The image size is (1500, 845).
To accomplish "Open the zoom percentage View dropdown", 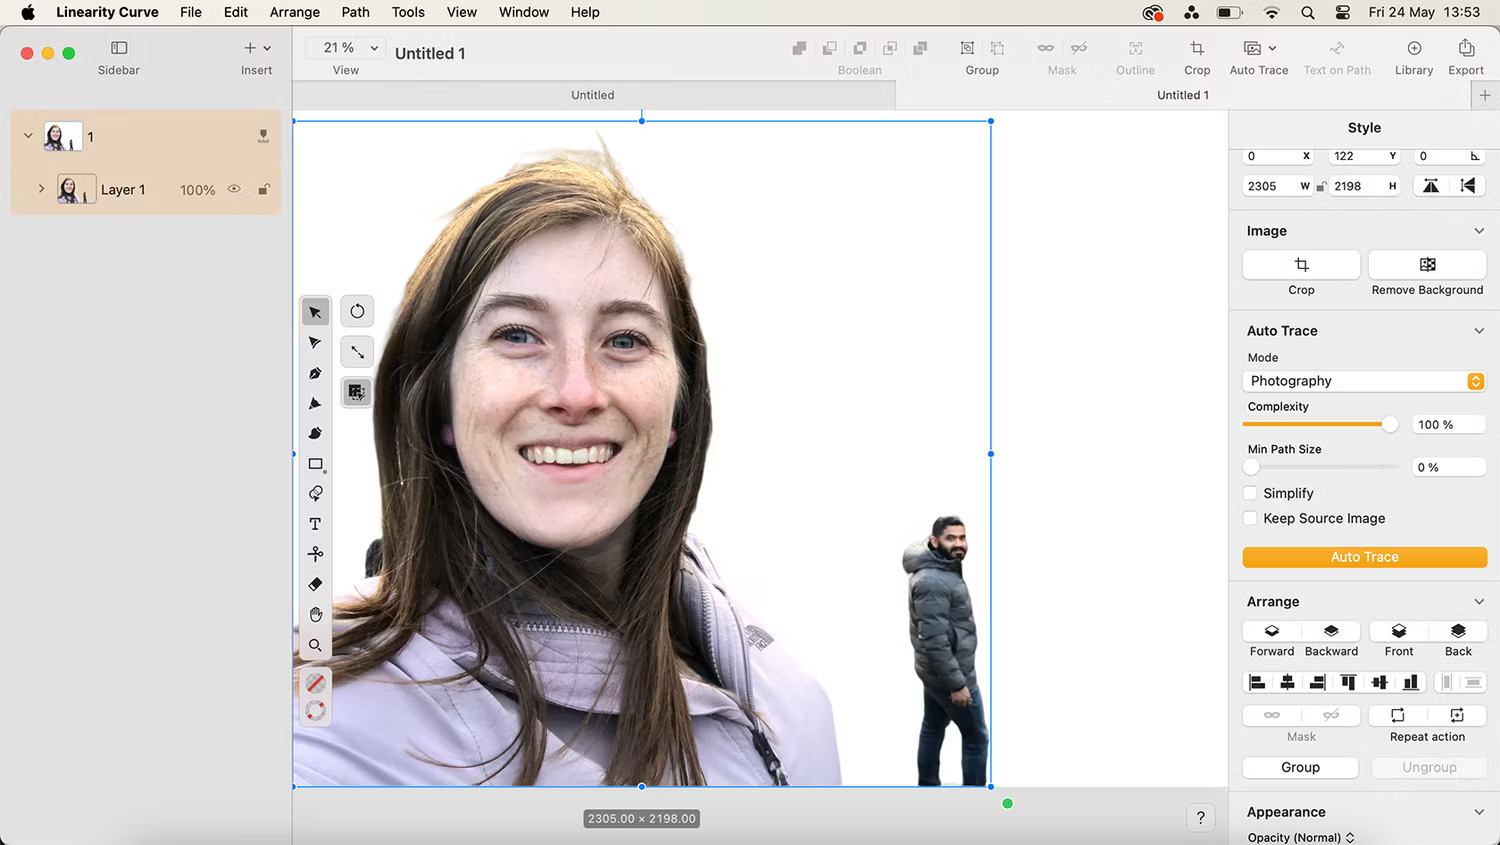I will tap(345, 48).
